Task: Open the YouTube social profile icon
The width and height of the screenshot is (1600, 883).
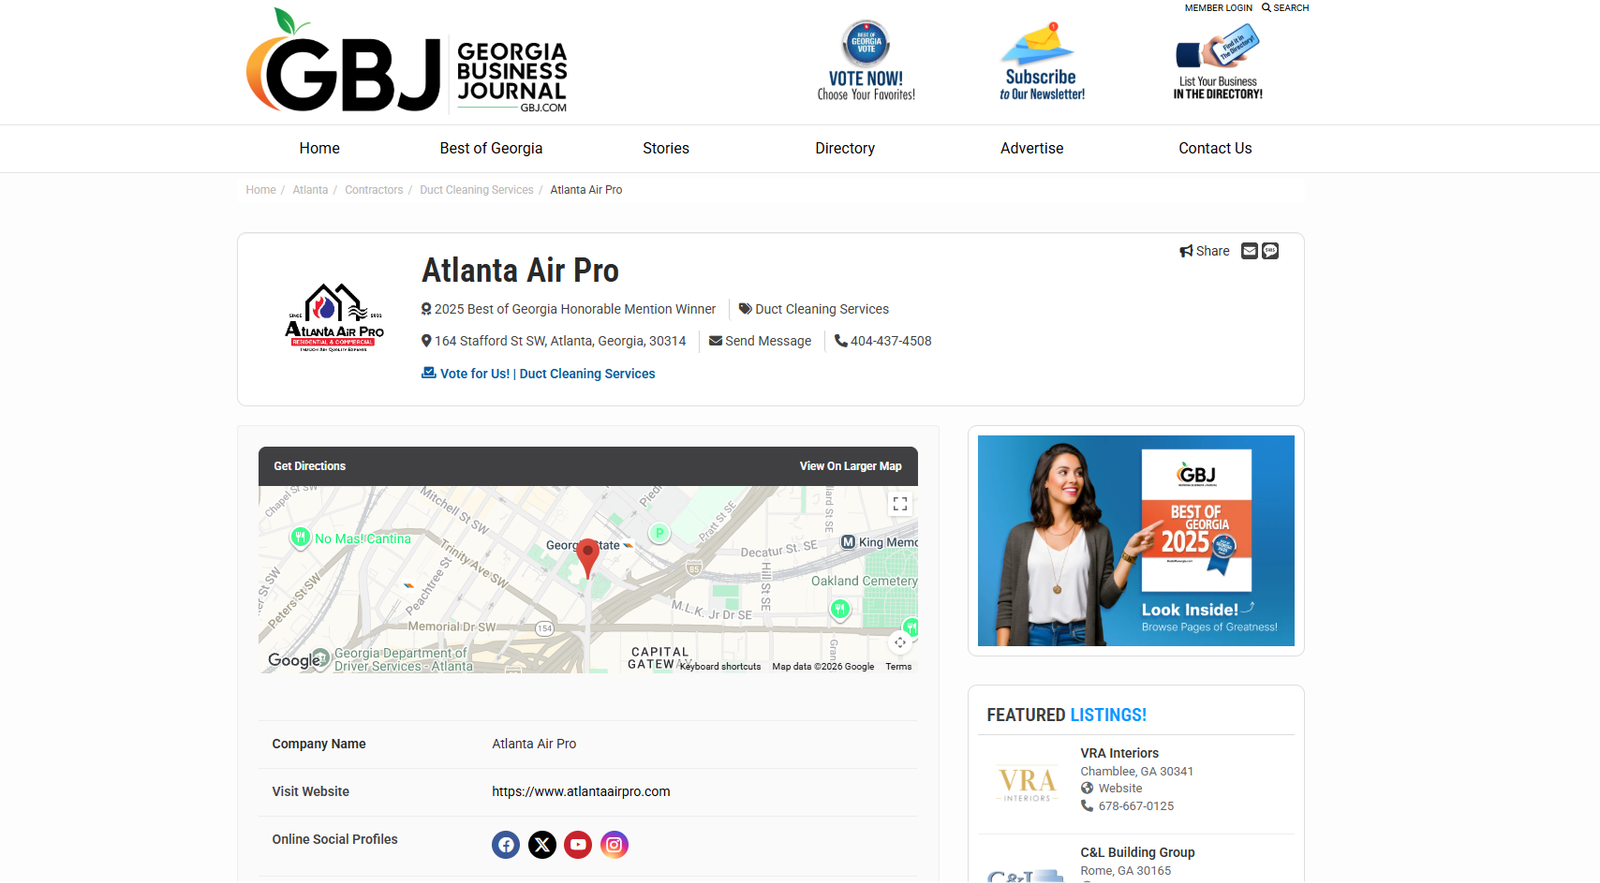Action: click(578, 845)
